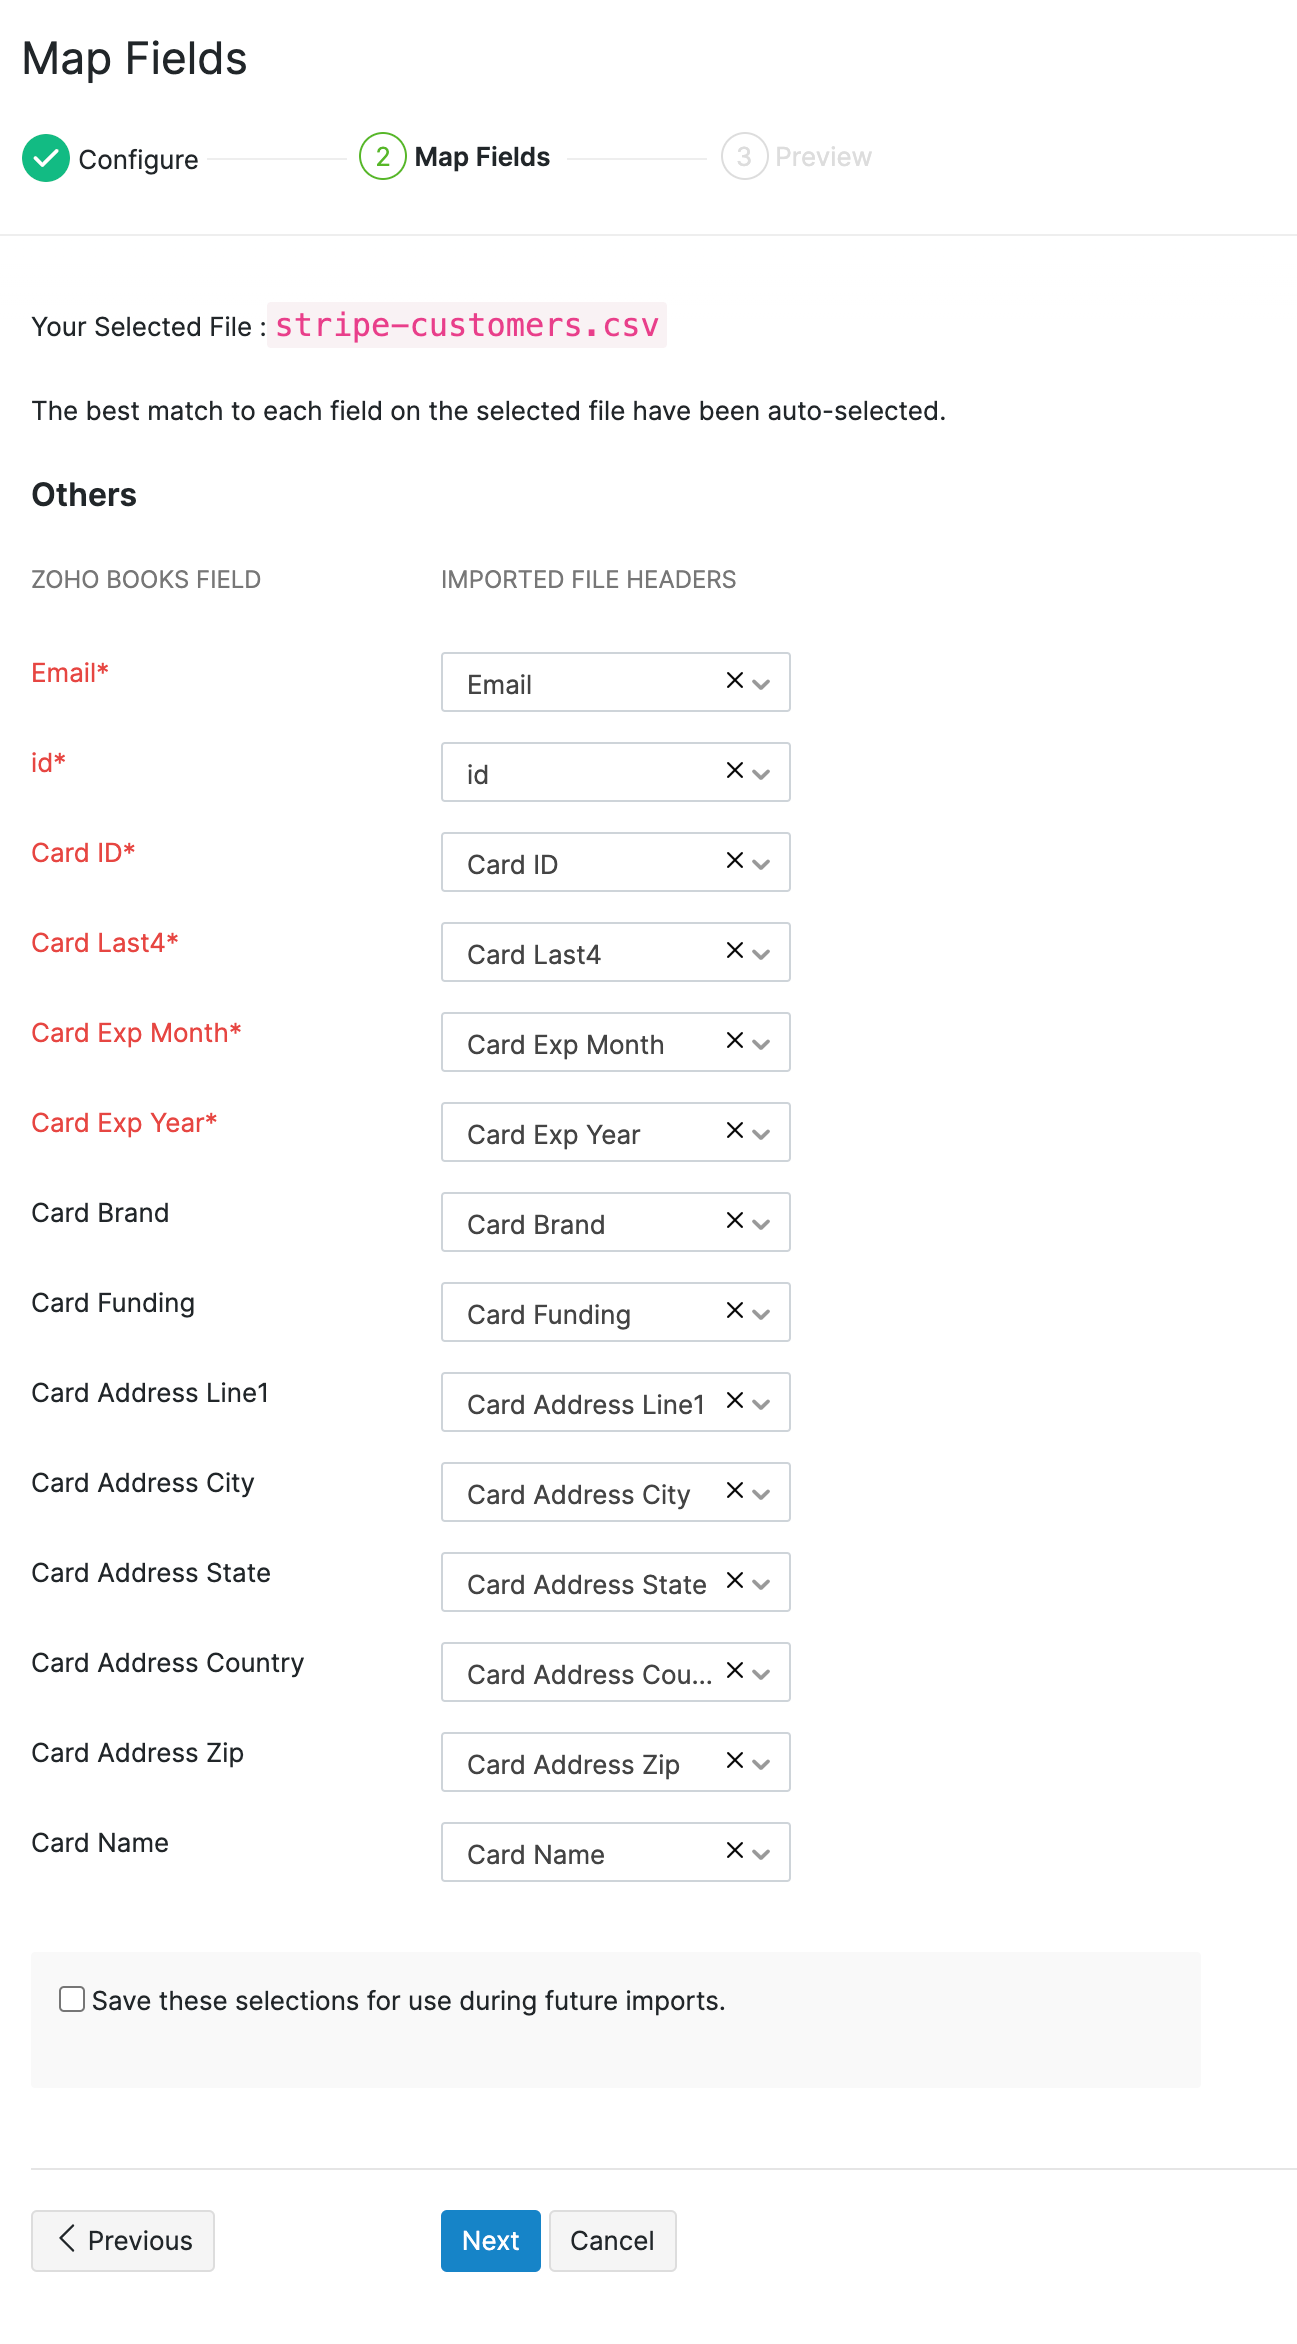Select the Map Fields step

(x=482, y=157)
